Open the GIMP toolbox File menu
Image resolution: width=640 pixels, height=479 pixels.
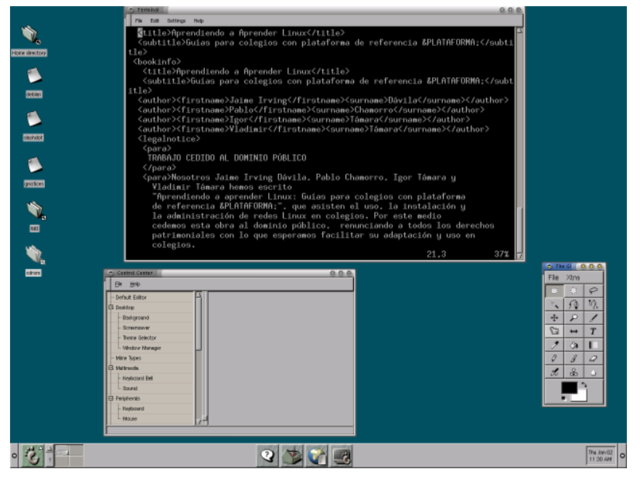tap(553, 277)
